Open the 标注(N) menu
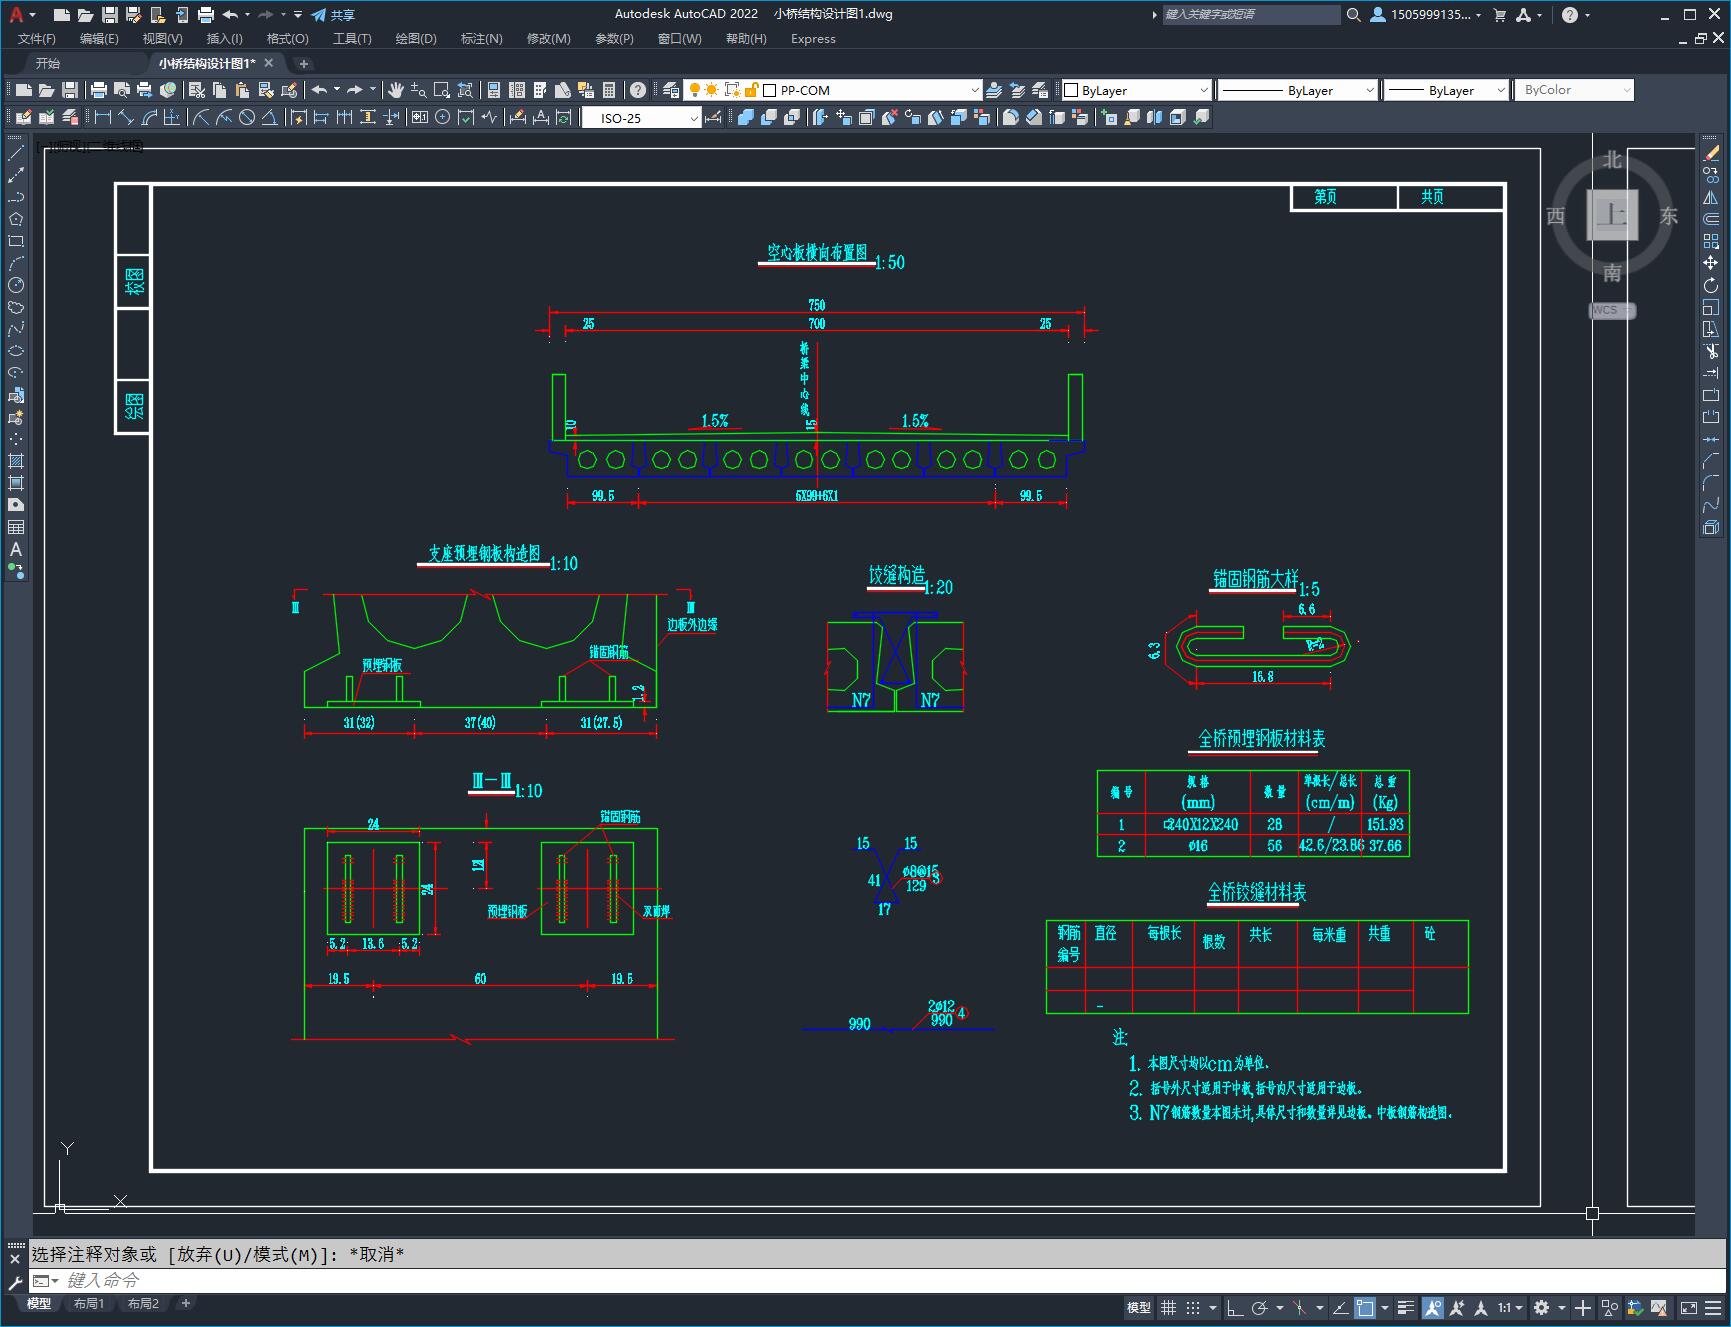Screen dimensions: 1731x1327 [481, 38]
